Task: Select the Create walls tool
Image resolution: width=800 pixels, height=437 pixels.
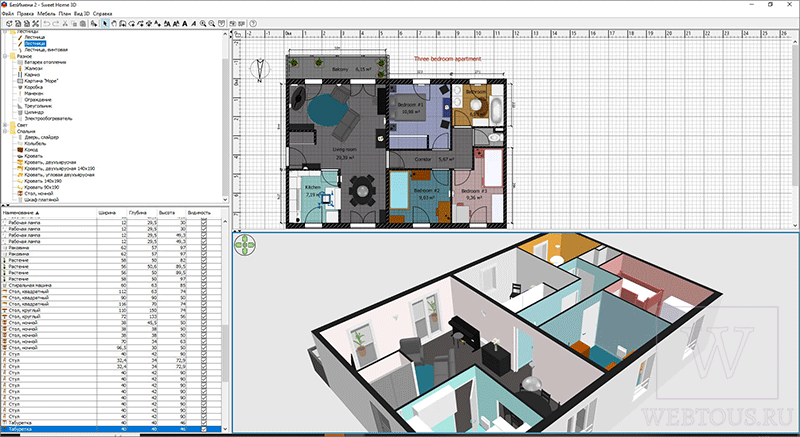Action: (123, 23)
